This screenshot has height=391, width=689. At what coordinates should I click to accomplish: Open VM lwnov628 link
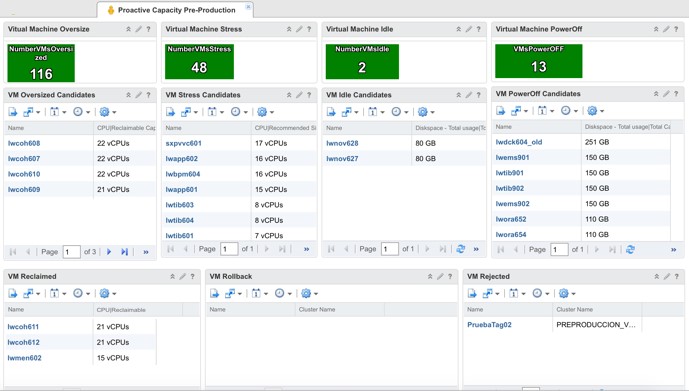[x=342, y=143]
